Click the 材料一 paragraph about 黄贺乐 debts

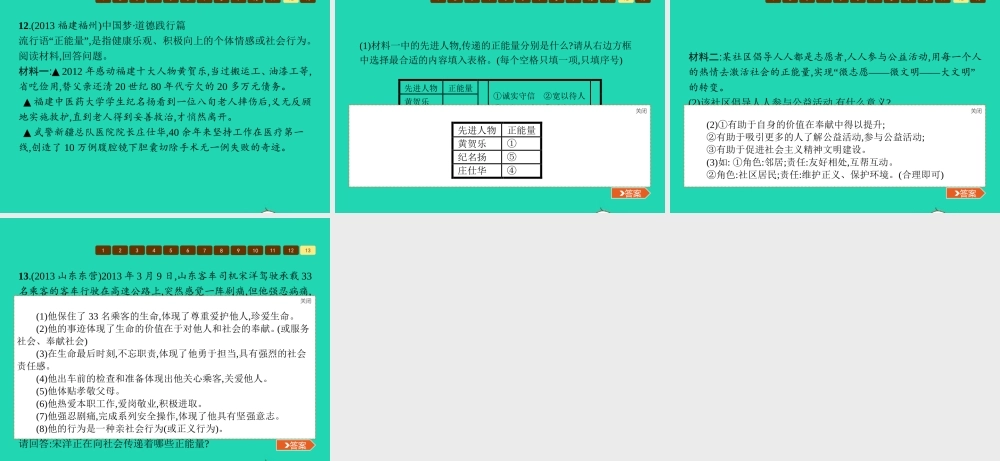click(x=165, y=78)
